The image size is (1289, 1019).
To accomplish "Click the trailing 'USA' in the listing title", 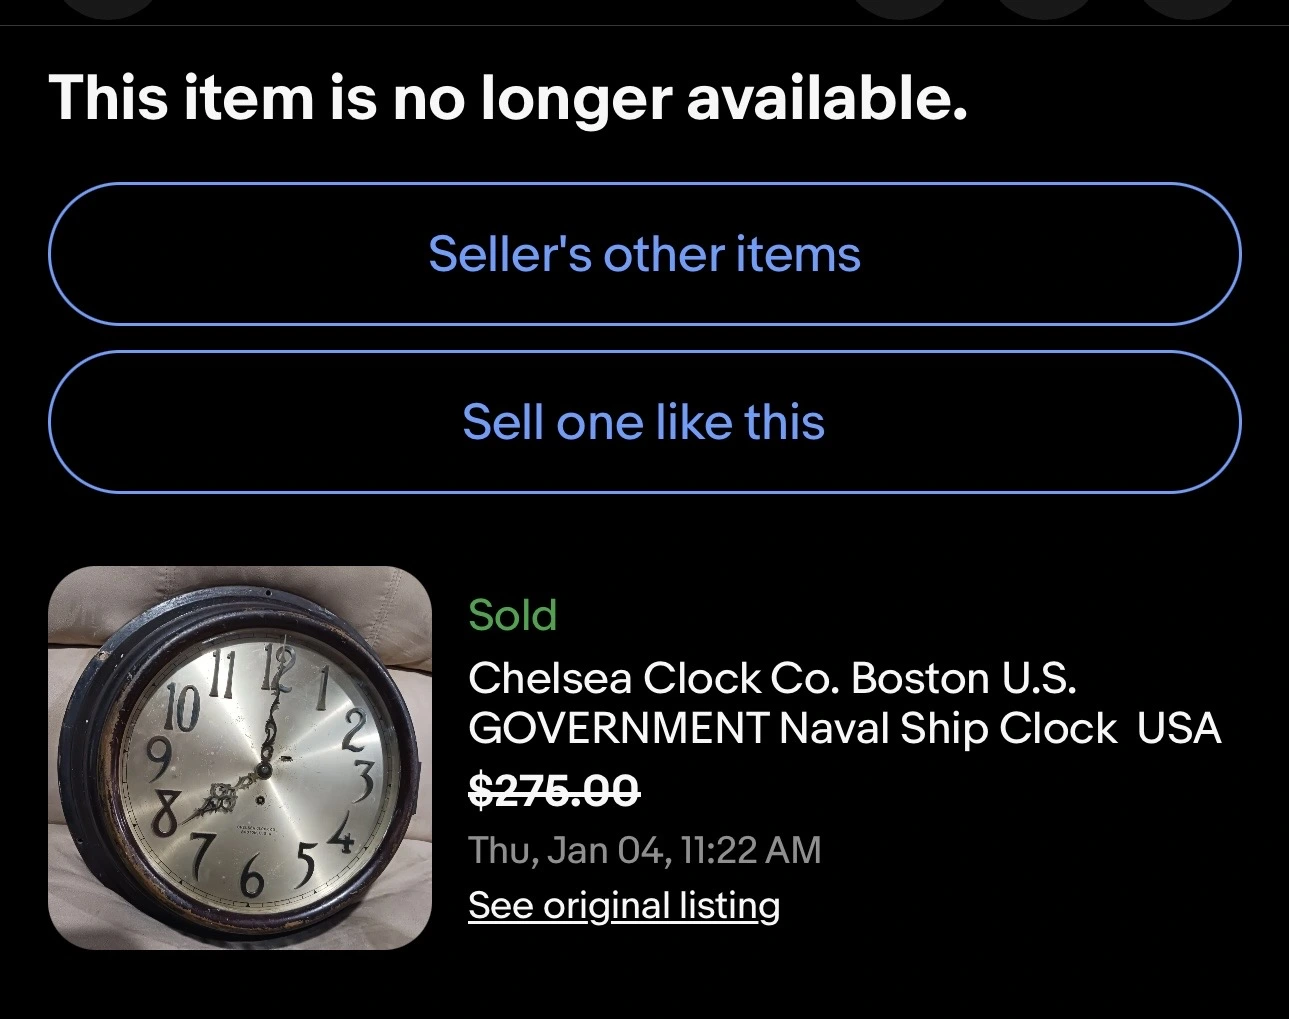I will coord(1179,728).
